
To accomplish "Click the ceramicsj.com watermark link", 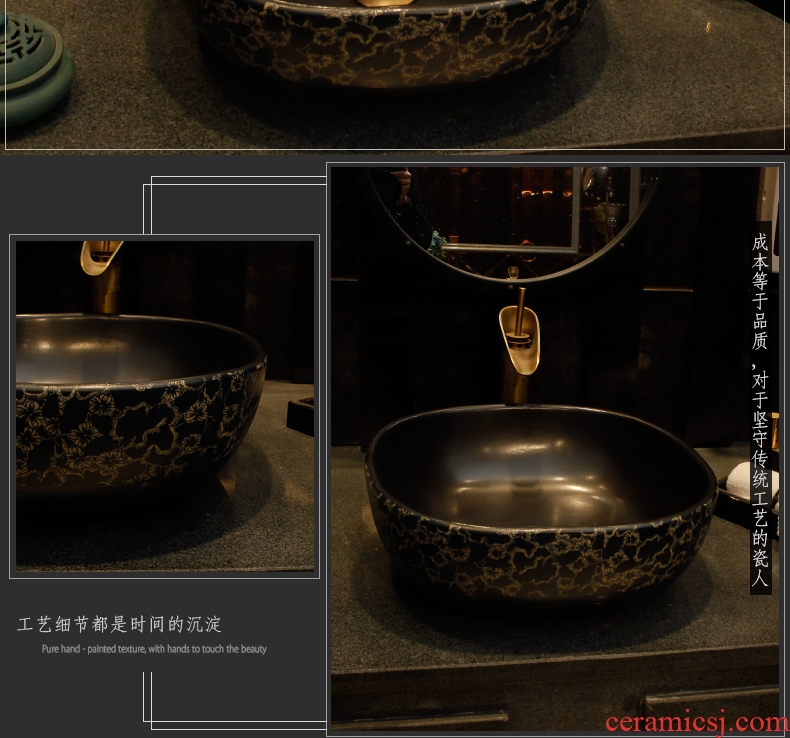I will pyautogui.click(x=696, y=721).
